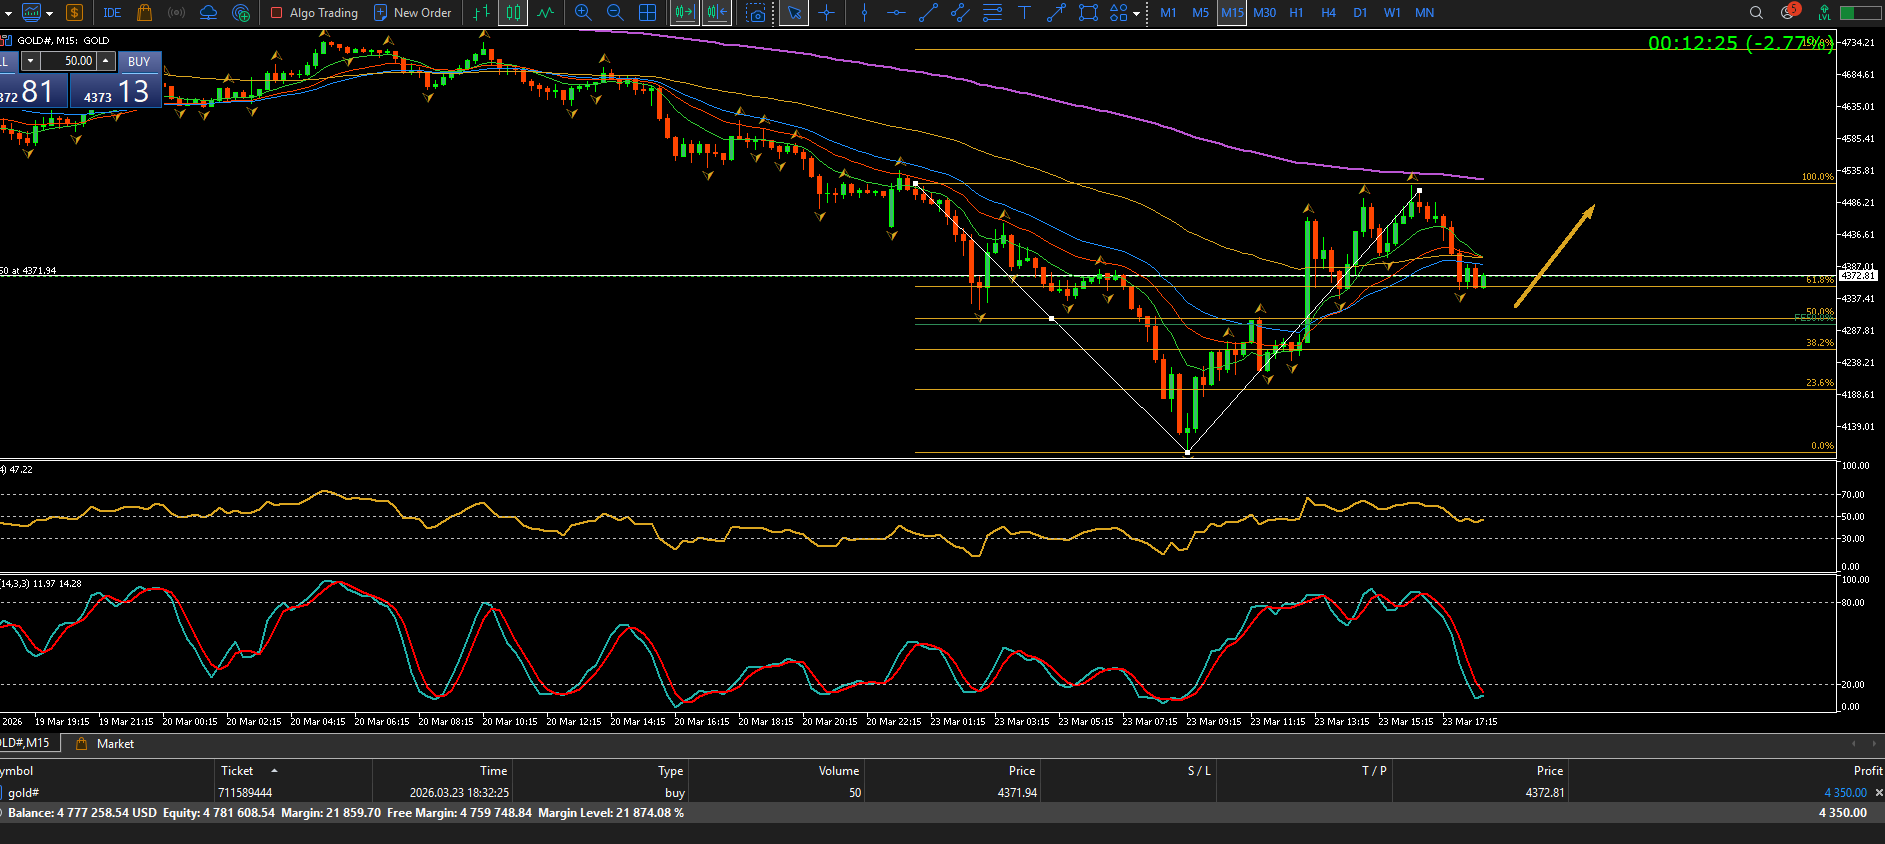The height and width of the screenshot is (844, 1885).
Task: Toggle Algo Trading on or off
Action: [314, 13]
